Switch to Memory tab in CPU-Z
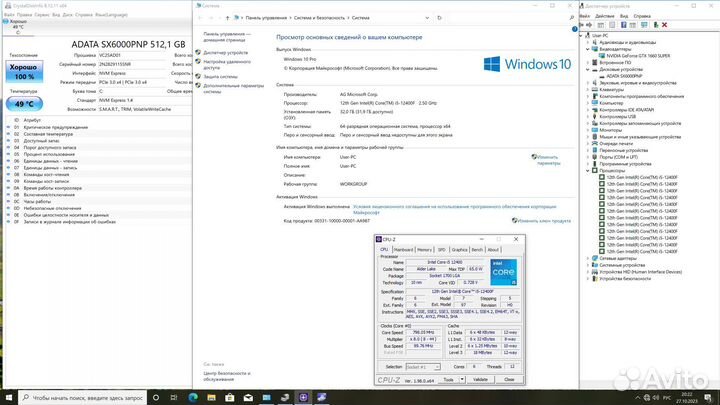Image resolution: width=720 pixels, height=405 pixels. [424, 249]
